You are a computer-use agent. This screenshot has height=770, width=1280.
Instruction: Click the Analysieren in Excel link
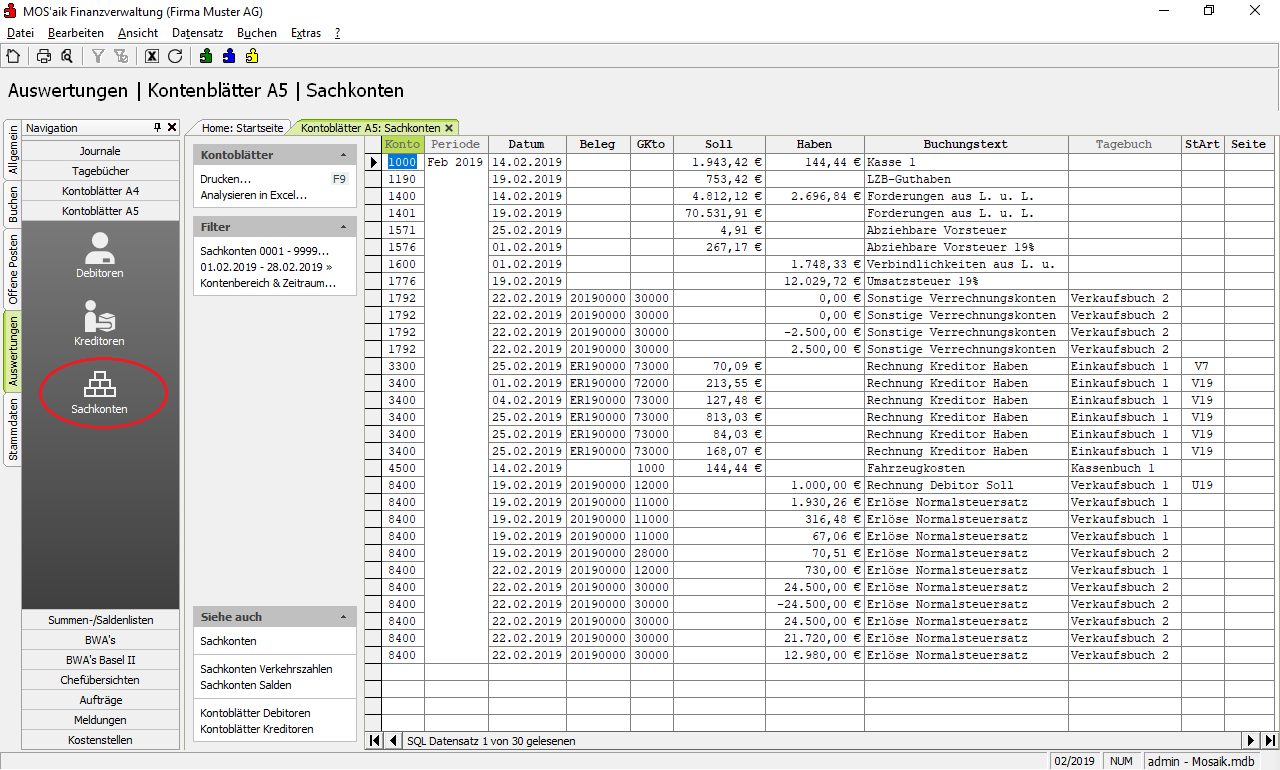254,195
